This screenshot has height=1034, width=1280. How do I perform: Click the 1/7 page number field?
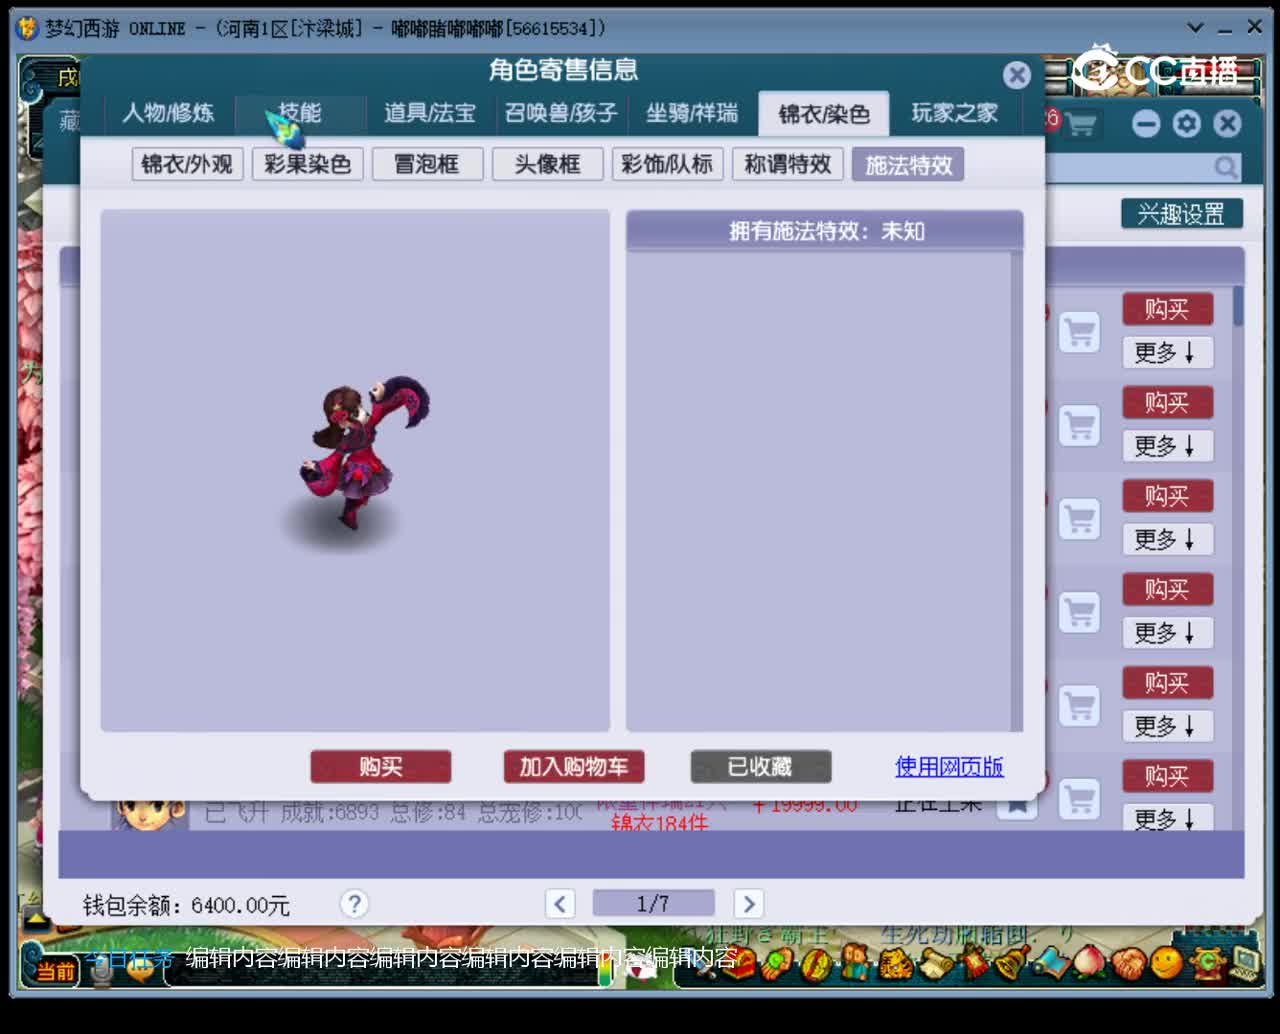click(x=654, y=904)
